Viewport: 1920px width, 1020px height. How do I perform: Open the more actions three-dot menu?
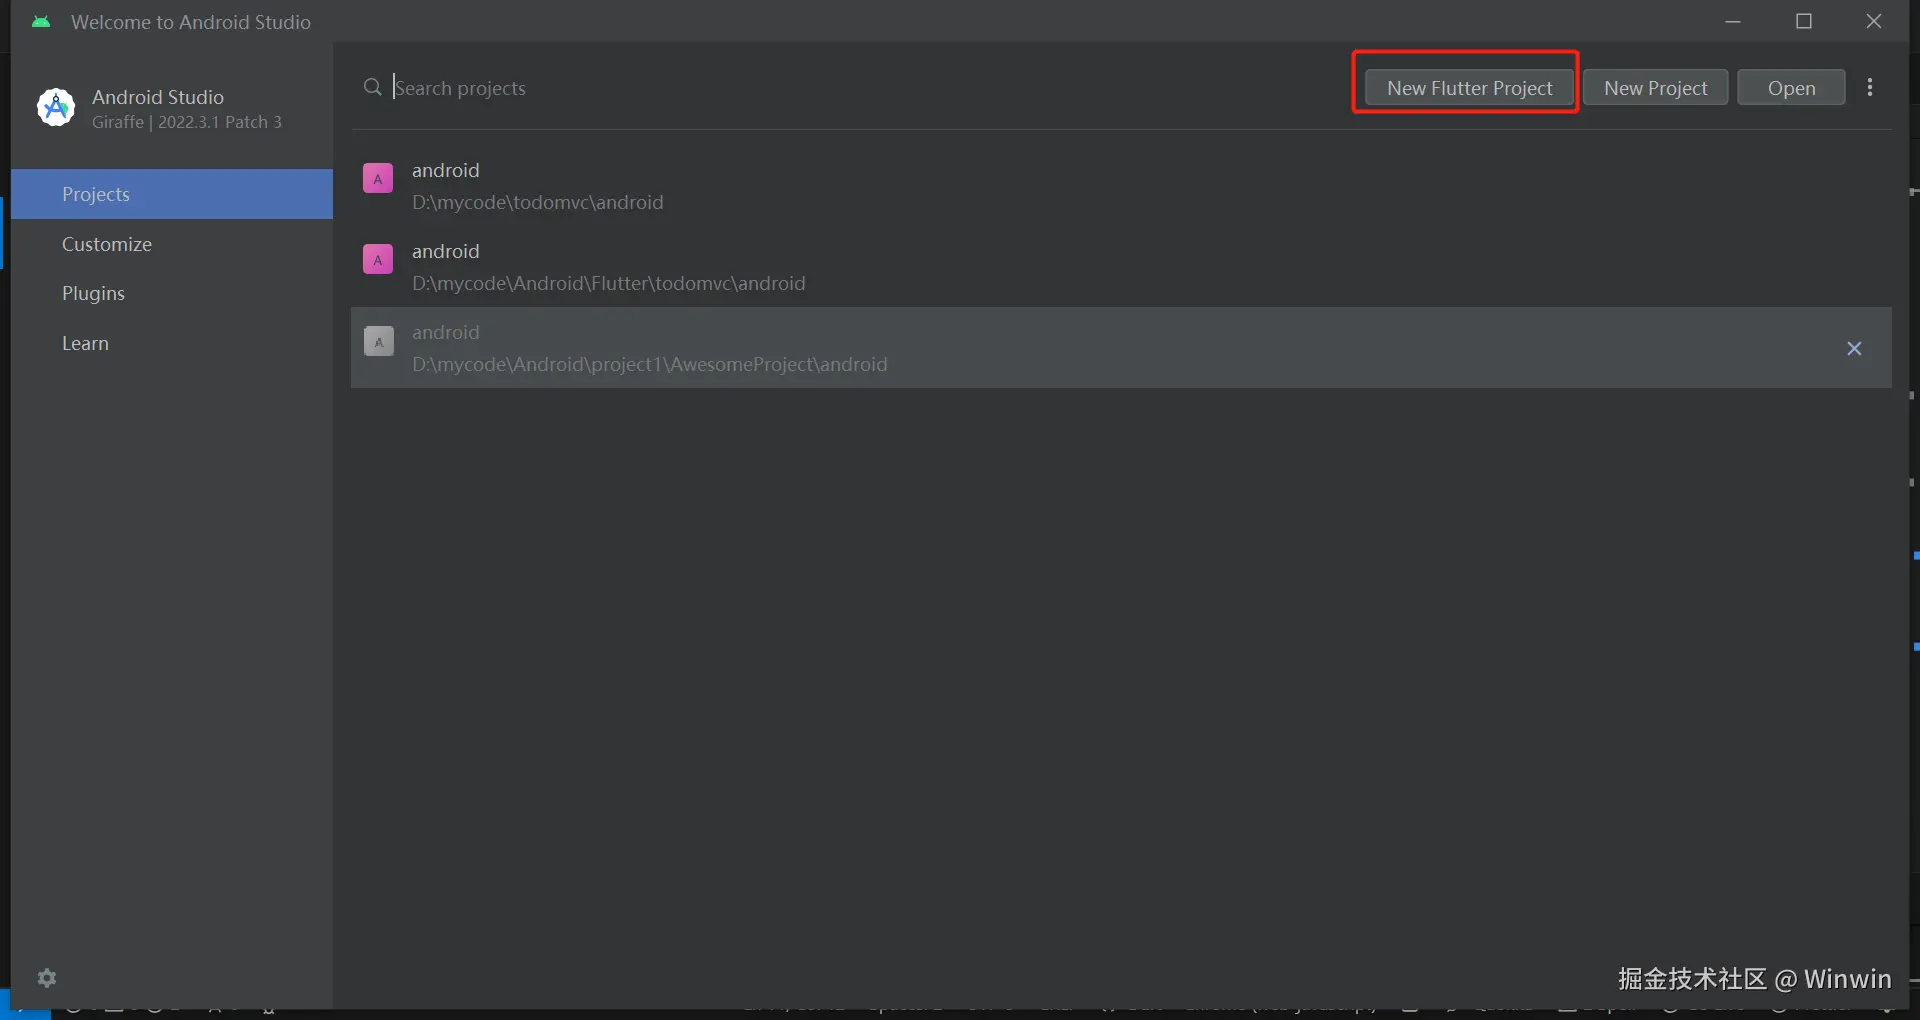(1870, 88)
